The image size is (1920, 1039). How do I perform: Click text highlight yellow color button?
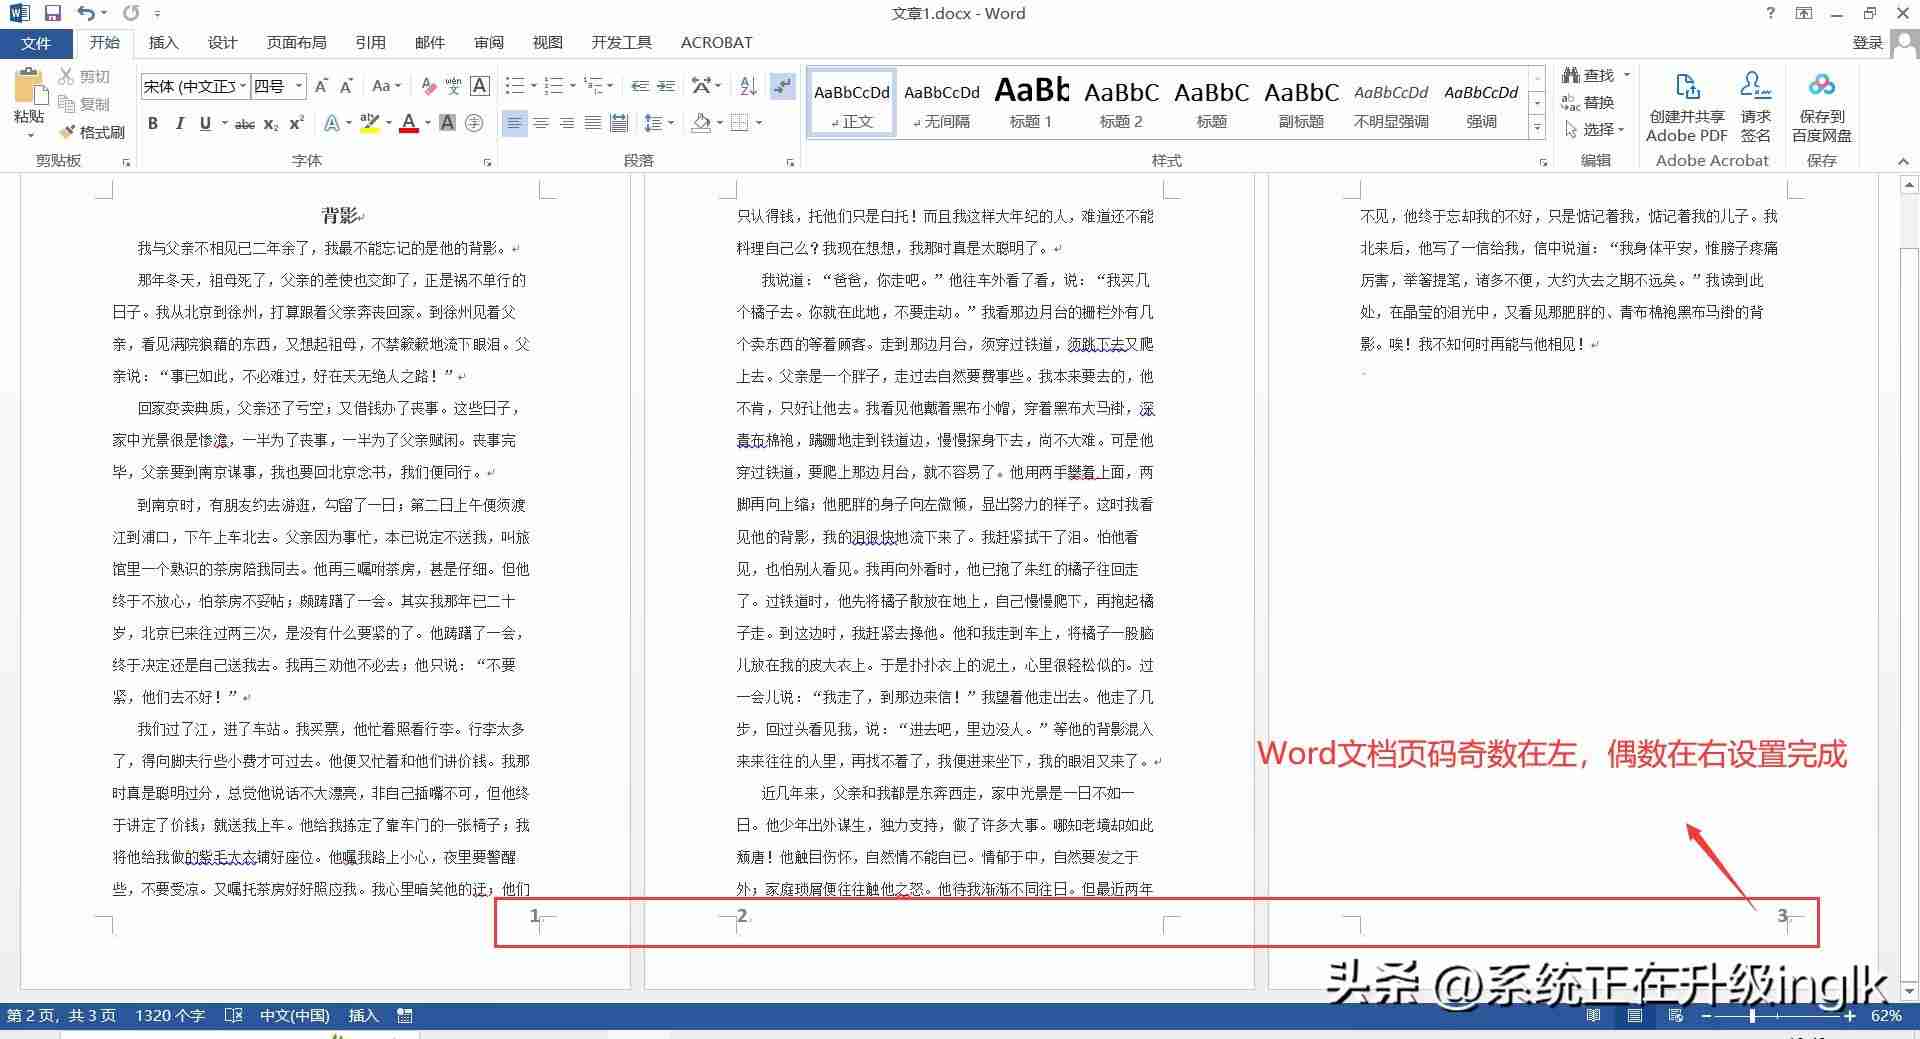click(x=369, y=124)
